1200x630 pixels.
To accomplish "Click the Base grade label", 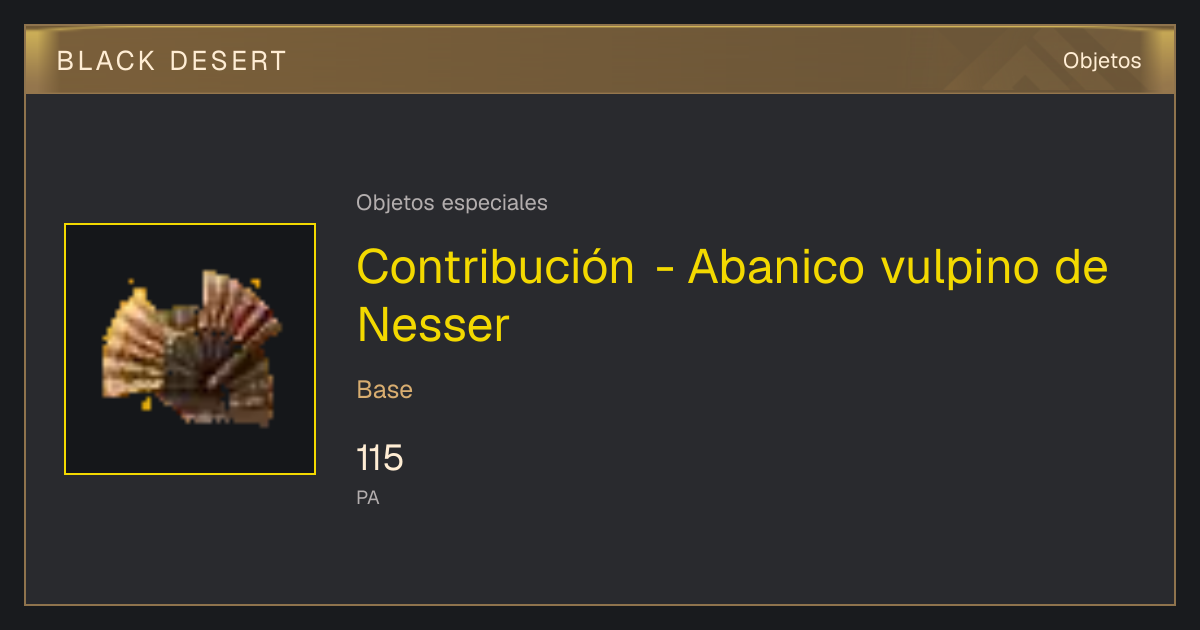I will coord(385,390).
